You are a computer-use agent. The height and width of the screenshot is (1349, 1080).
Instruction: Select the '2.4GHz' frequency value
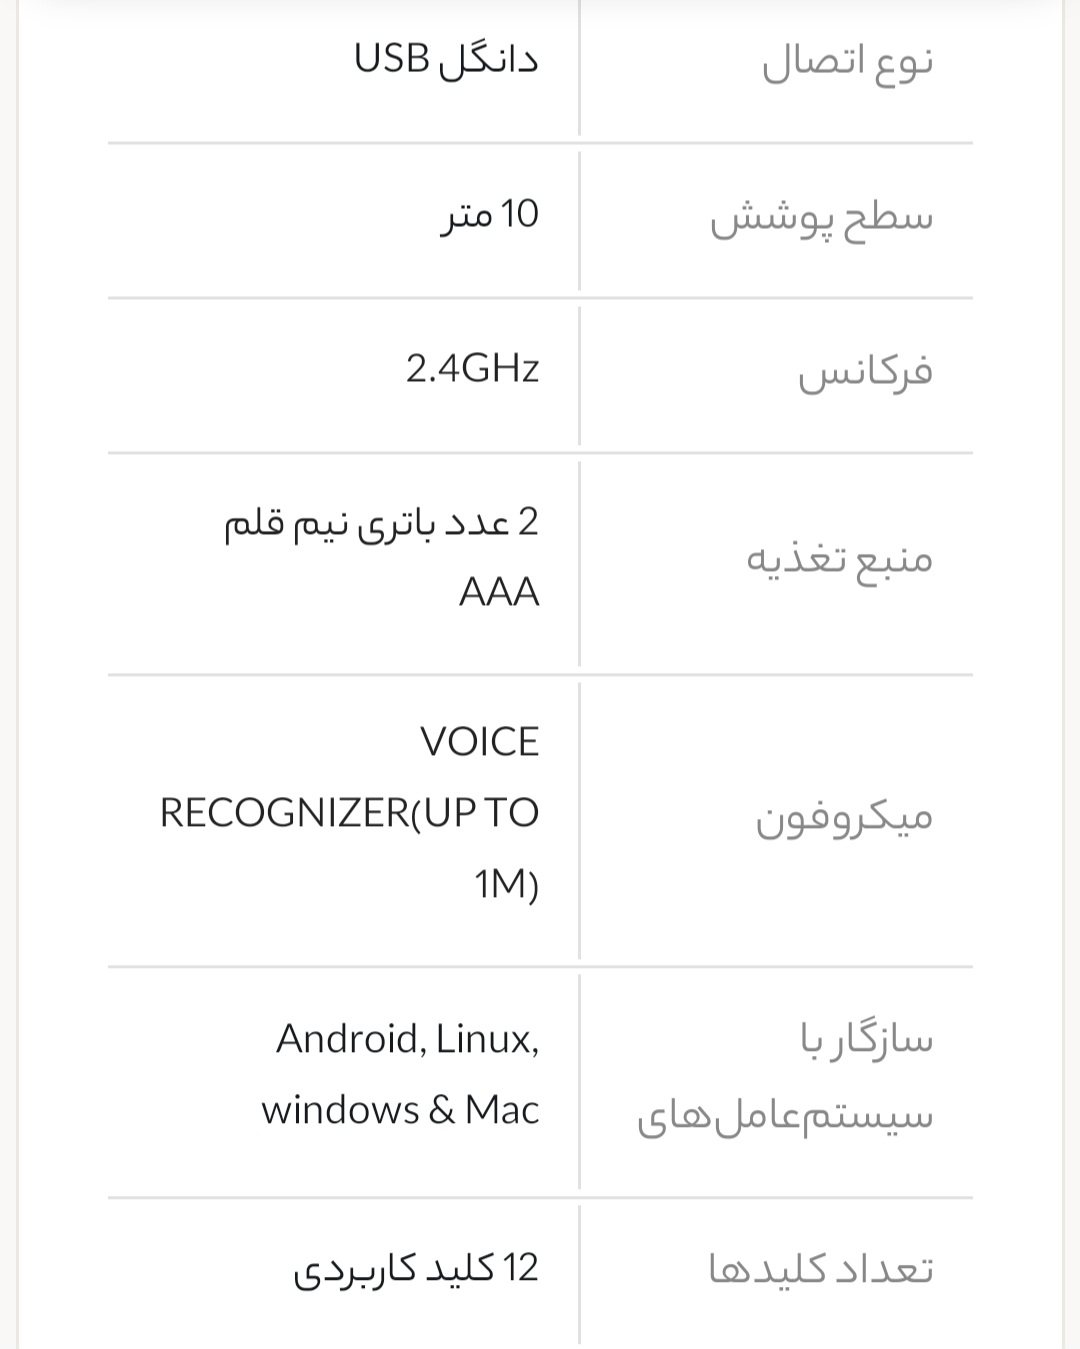(x=472, y=369)
